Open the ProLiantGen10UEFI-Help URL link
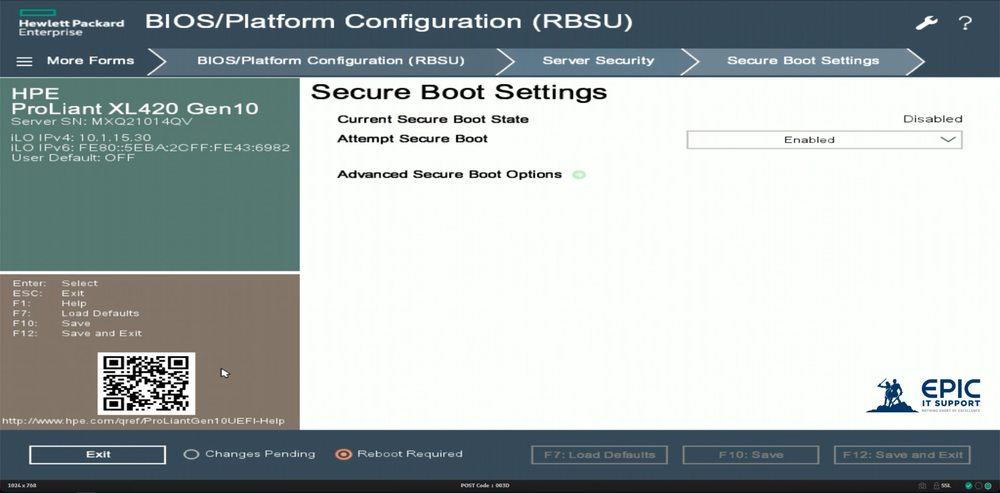The width and height of the screenshot is (1000, 493). click(143, 421)
